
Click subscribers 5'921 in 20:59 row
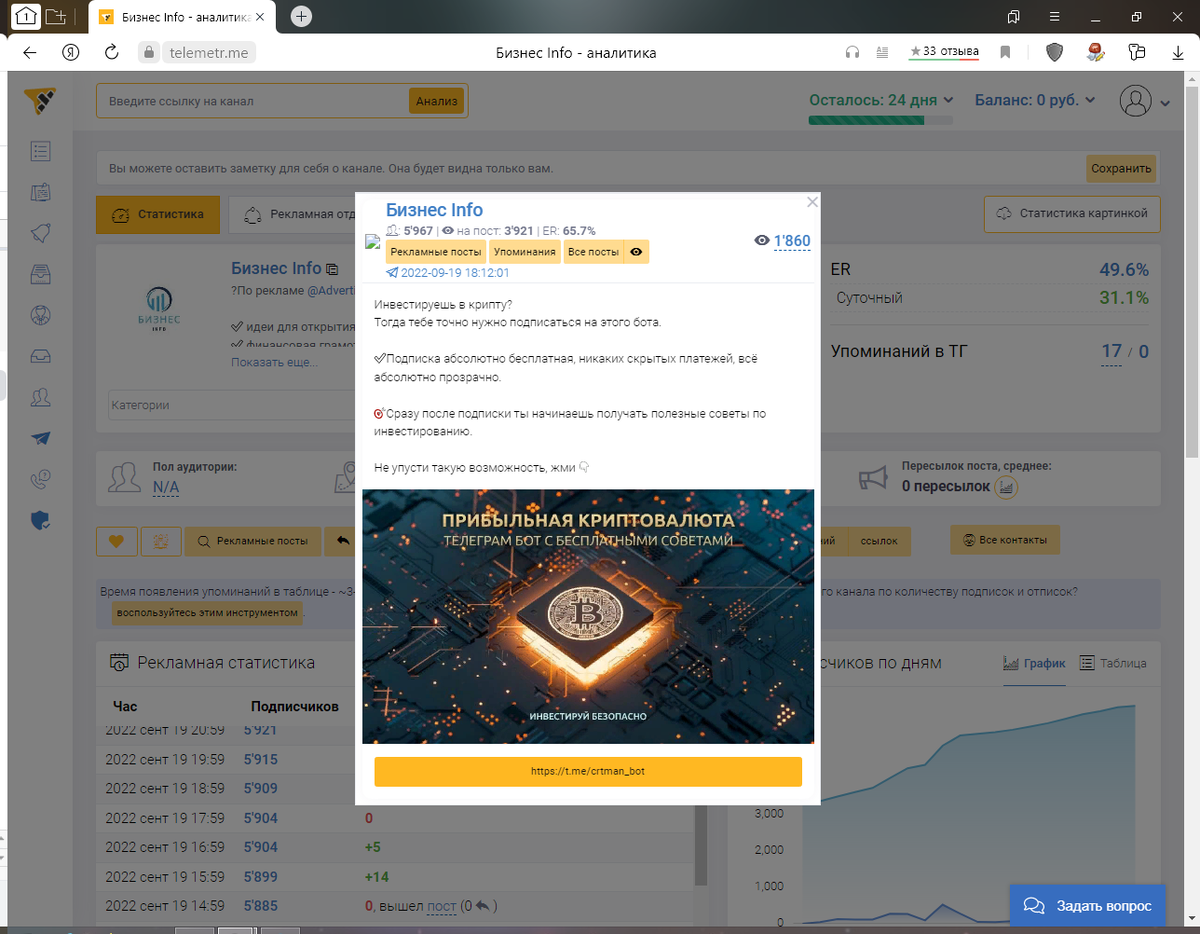point(260,730)
